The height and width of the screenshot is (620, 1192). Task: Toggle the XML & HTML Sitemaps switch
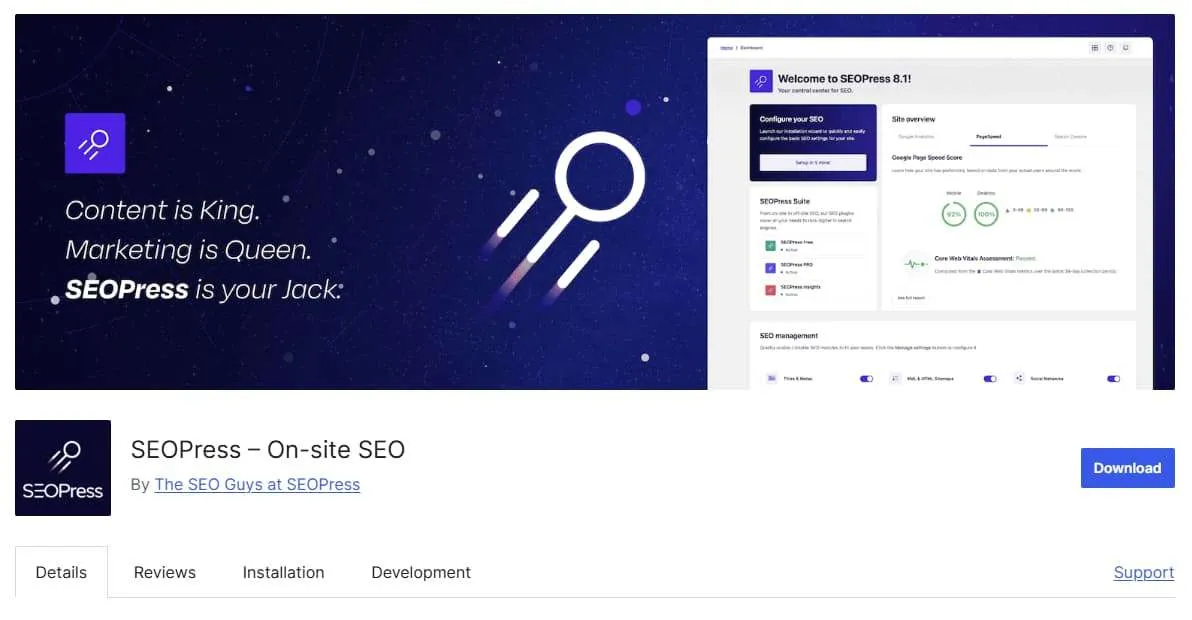[990, 378]
